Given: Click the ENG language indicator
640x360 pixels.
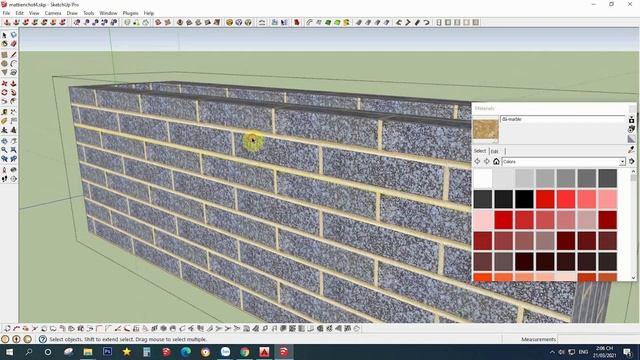Looking at the screenshot, I should [x=583, y=352].
